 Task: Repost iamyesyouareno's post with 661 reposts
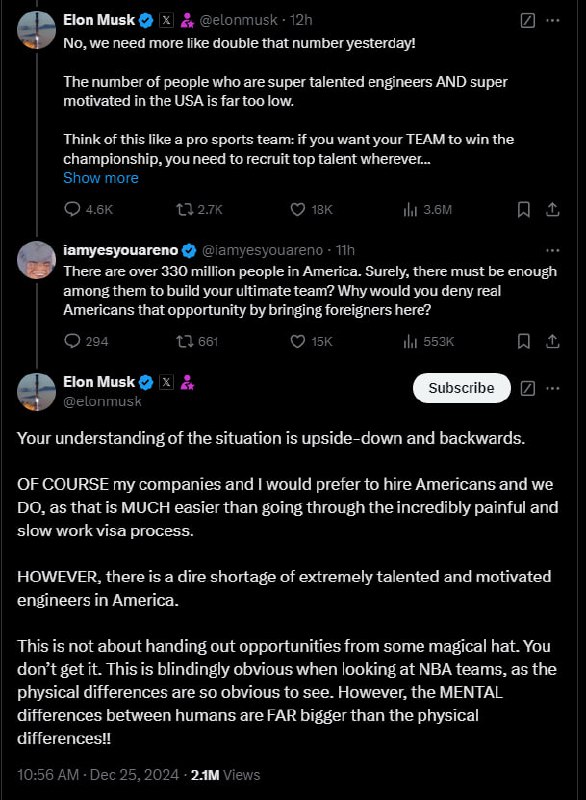pos(185,341)
